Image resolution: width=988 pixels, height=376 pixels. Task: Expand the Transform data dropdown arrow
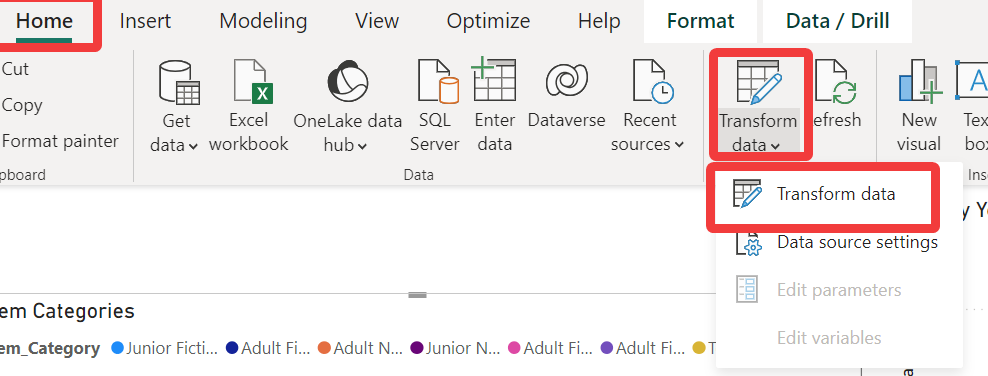(x=775, y=146)
